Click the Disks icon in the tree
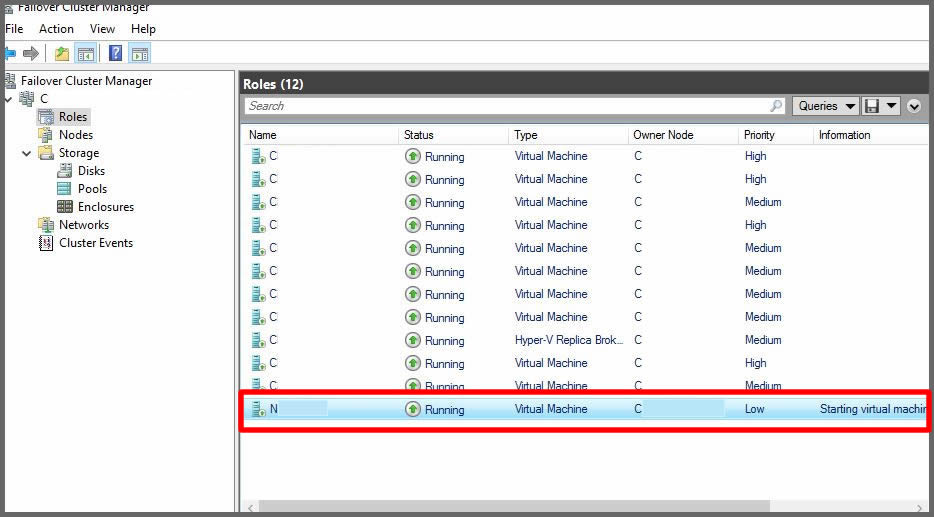Viewport: 934px width, 517px height. pos(65,171)
